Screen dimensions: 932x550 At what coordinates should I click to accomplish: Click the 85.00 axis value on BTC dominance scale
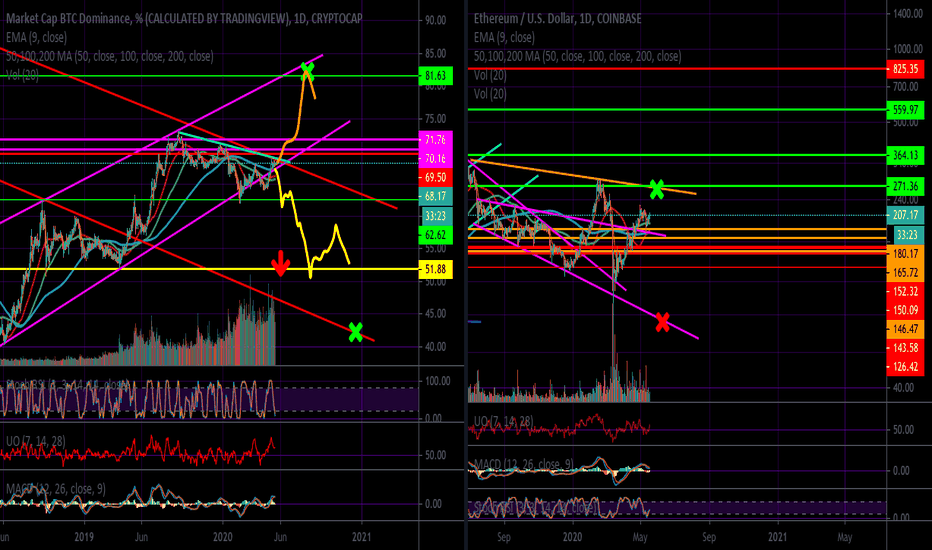tap(436, 54)
